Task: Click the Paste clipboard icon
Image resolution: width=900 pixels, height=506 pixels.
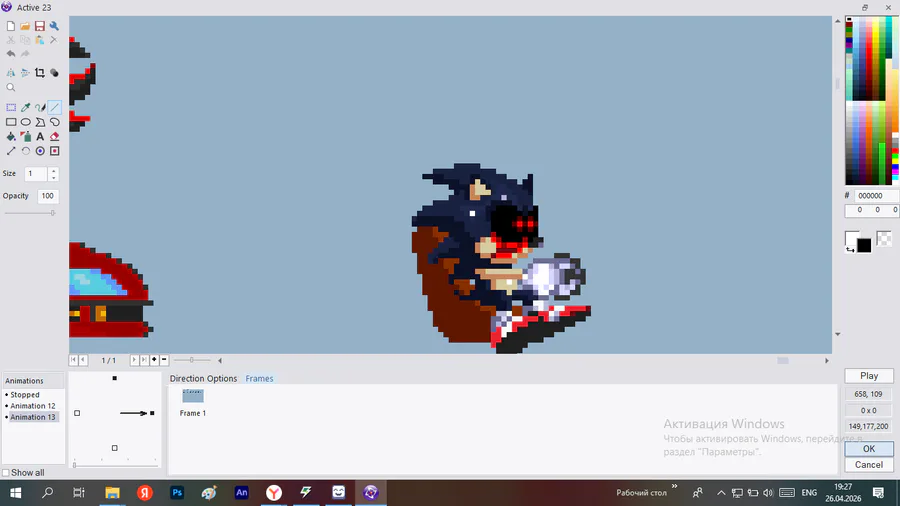Action: click(40, 40)
